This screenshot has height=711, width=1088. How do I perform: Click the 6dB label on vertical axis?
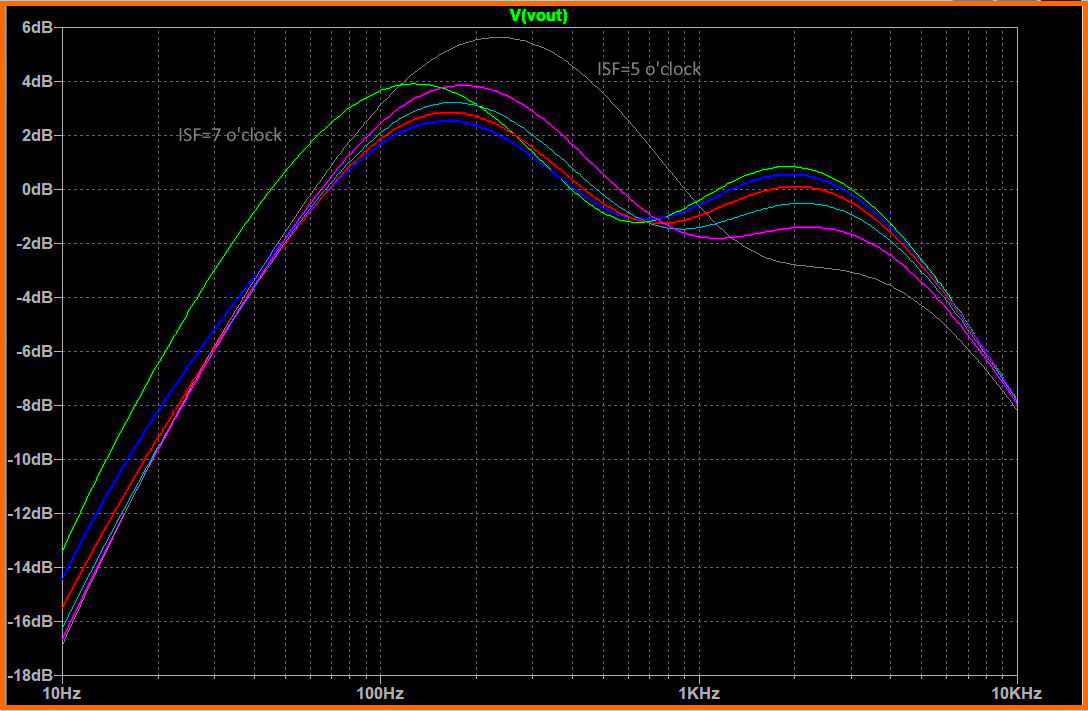(x=37, y=28)
